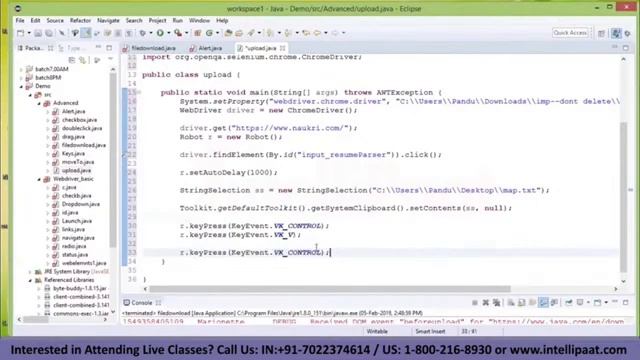The image size is (640, 360).
Task: Maximize the editor area
Action: point(626,48)
